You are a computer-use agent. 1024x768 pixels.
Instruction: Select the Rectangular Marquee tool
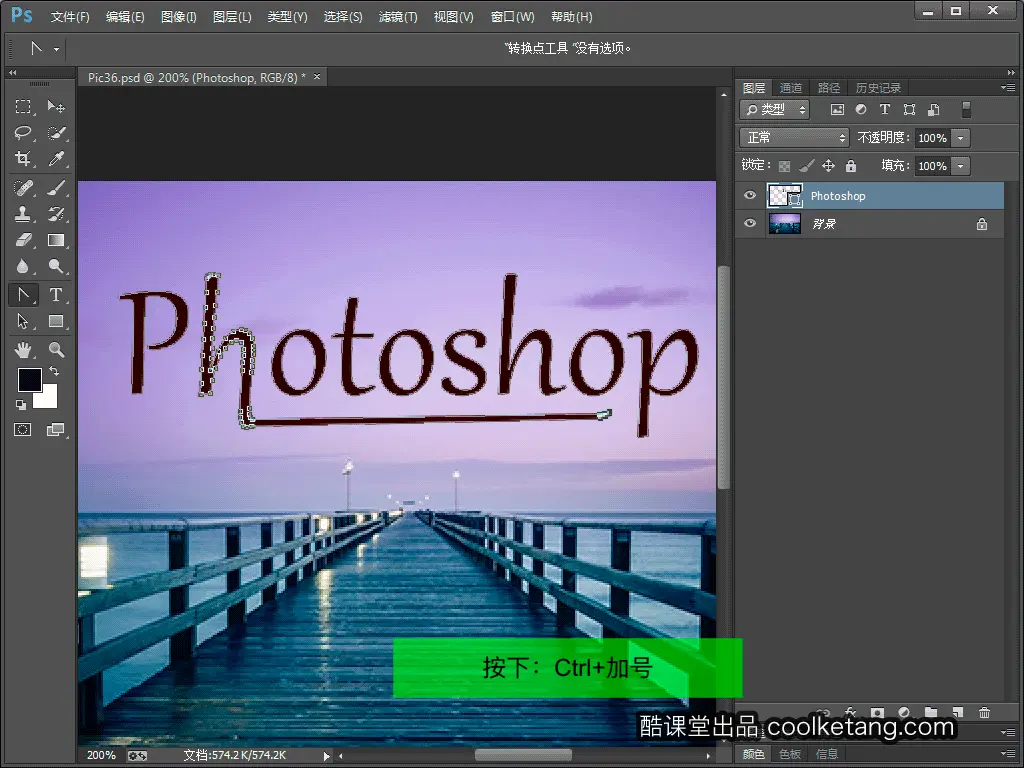[23, 106]
